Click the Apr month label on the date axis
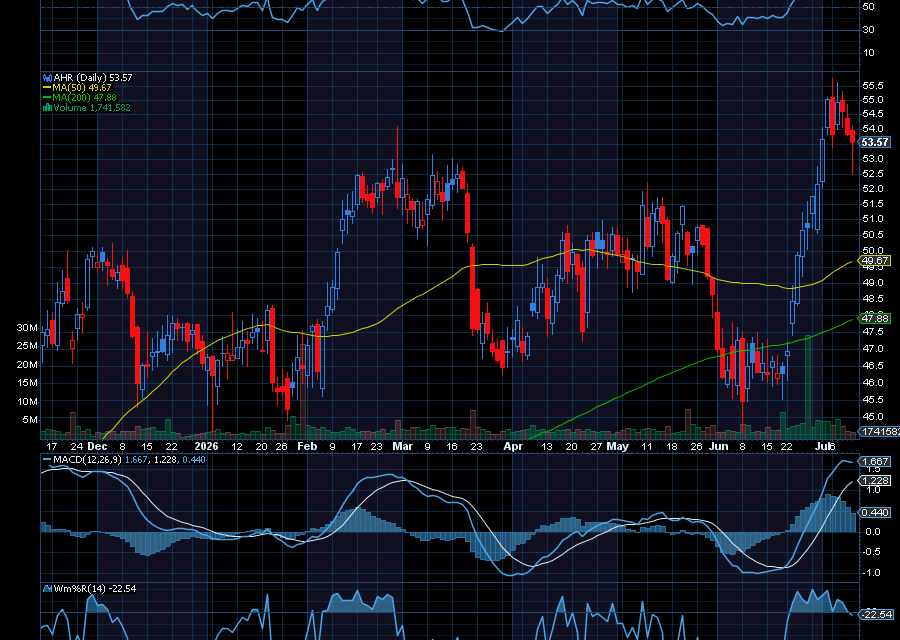900x640 pixels. tap(513, 446)
